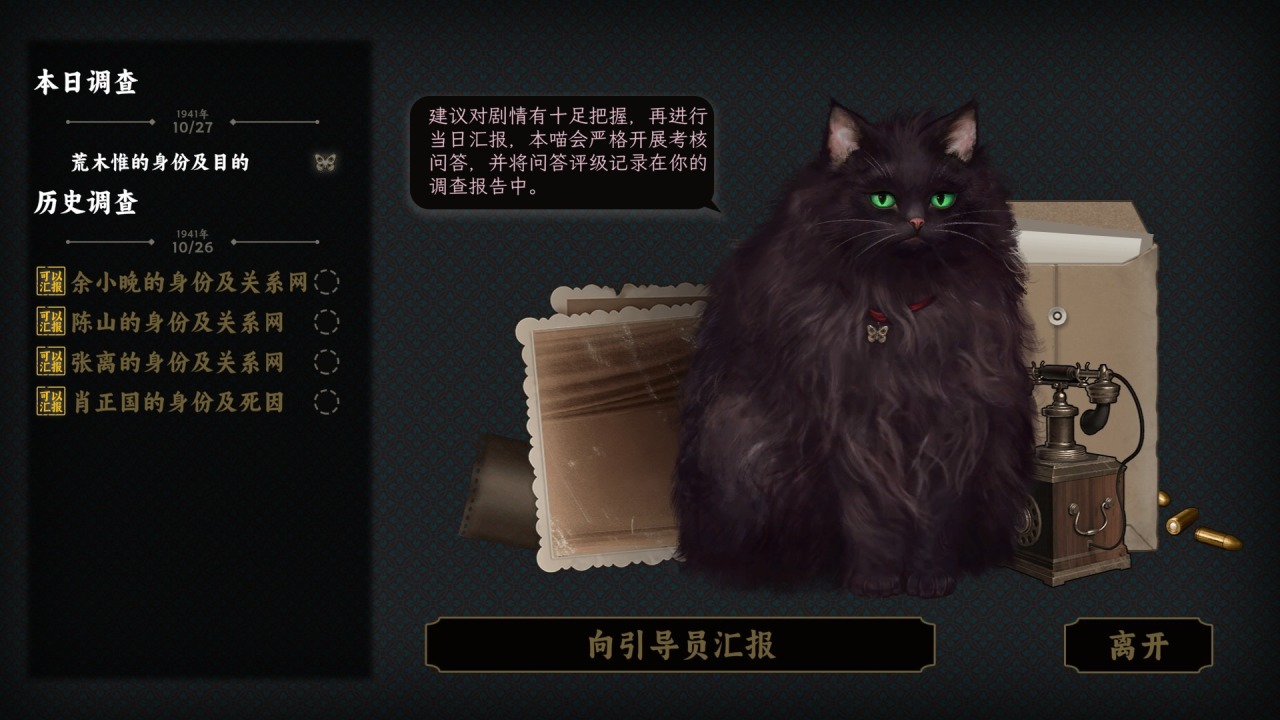Viewport: 1280px width, 720px height.
Task: Click the butterfly icon beside 荒木惟的身份及目的
Action: click(x=325, y=162)
